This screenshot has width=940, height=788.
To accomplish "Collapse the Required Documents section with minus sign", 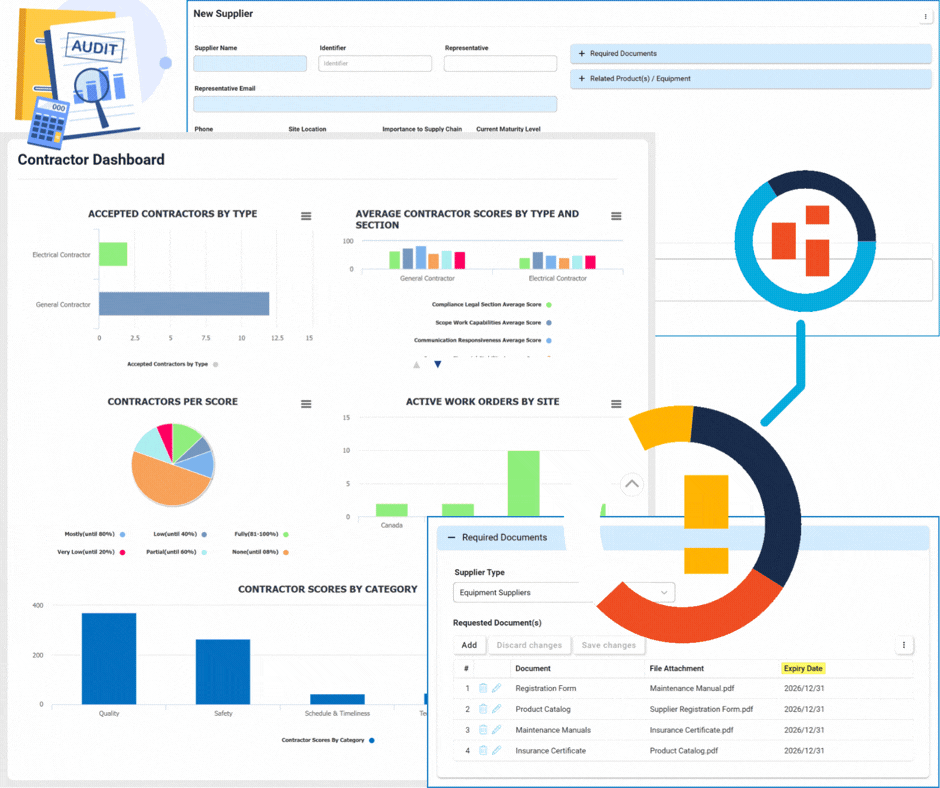I will point(452,538).
